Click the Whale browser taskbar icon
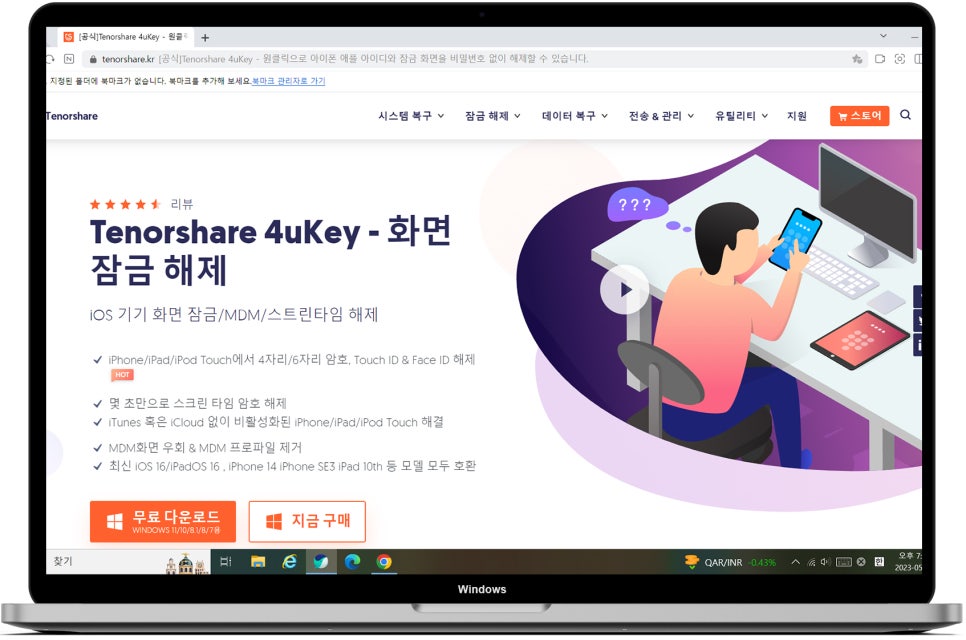 (x=321, y=562)
